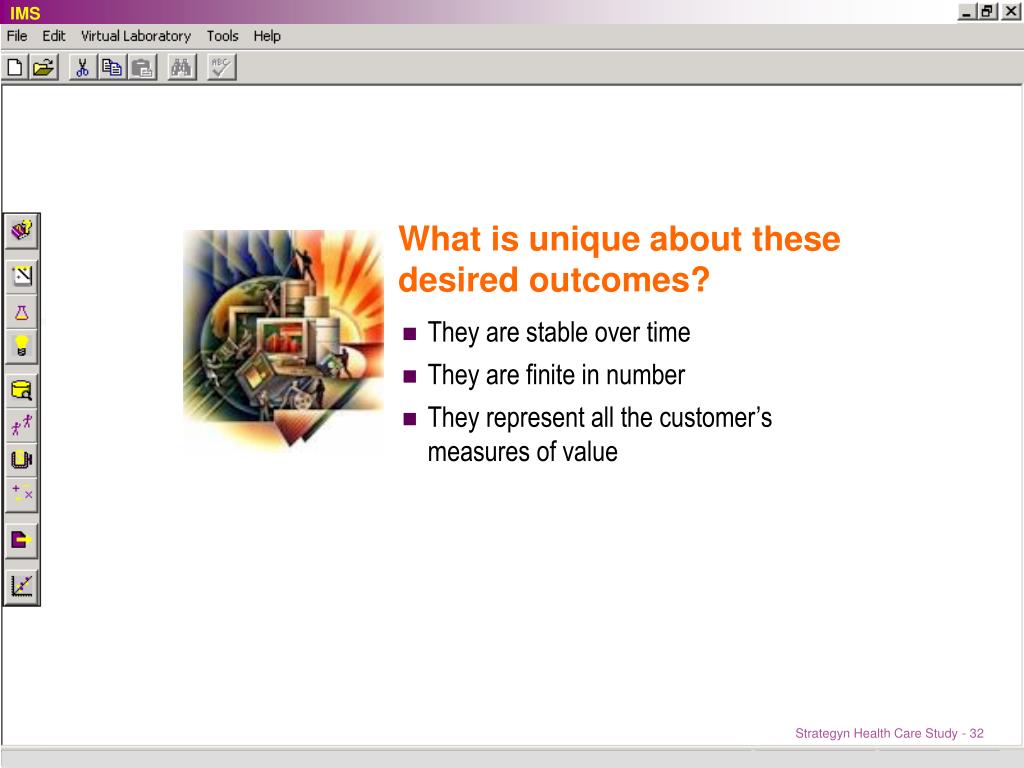Click bullet 'They represent all the customer's'
This screenshot has width=1024, height=768.
click(x=600, y=418)
